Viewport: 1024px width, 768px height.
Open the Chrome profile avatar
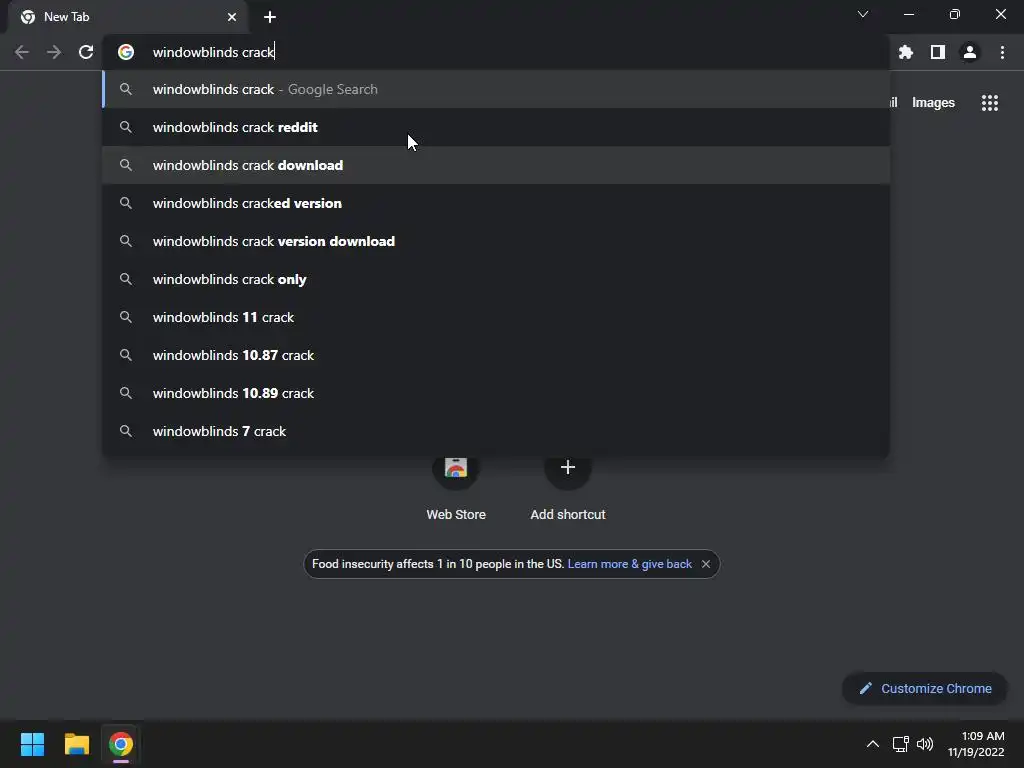click(x=970, y=52)
